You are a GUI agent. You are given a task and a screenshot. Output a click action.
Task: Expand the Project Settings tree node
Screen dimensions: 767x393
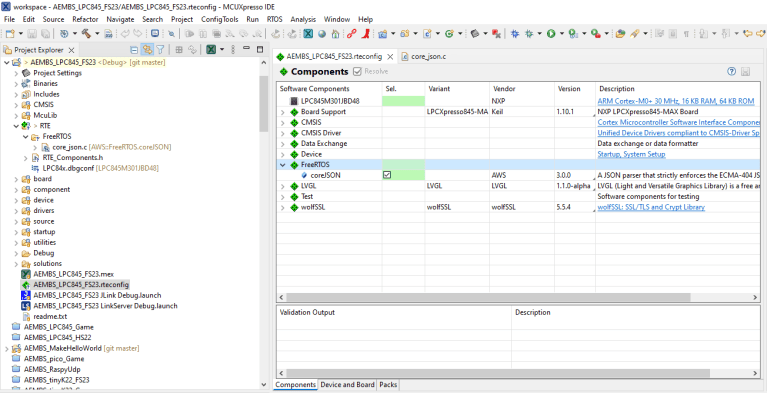point(16,73)
